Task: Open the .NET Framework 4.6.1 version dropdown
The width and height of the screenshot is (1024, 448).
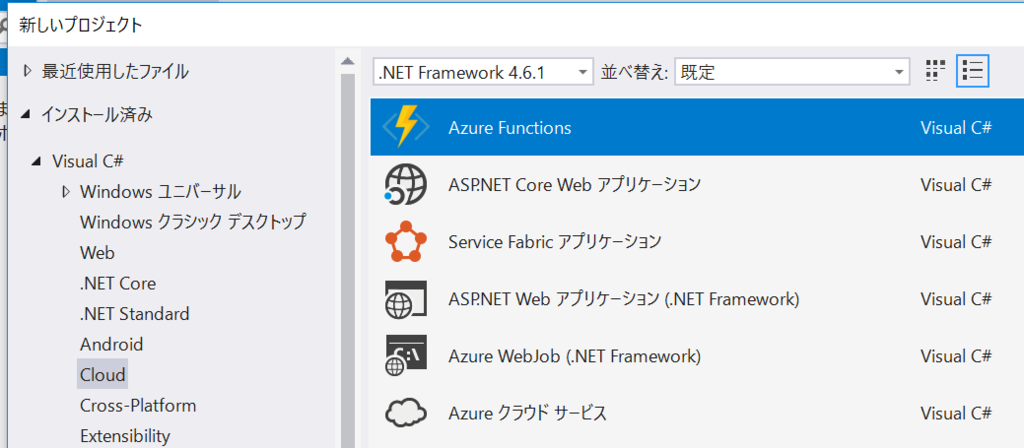Action: tap(483, 72)
